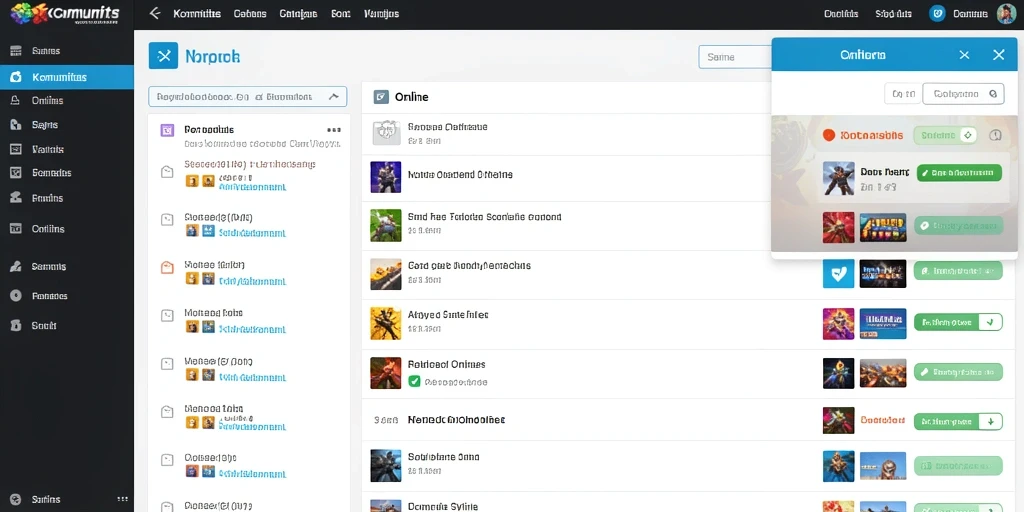
Task: Click the back arrow in the top bar
Action: [x=155, y=13]
